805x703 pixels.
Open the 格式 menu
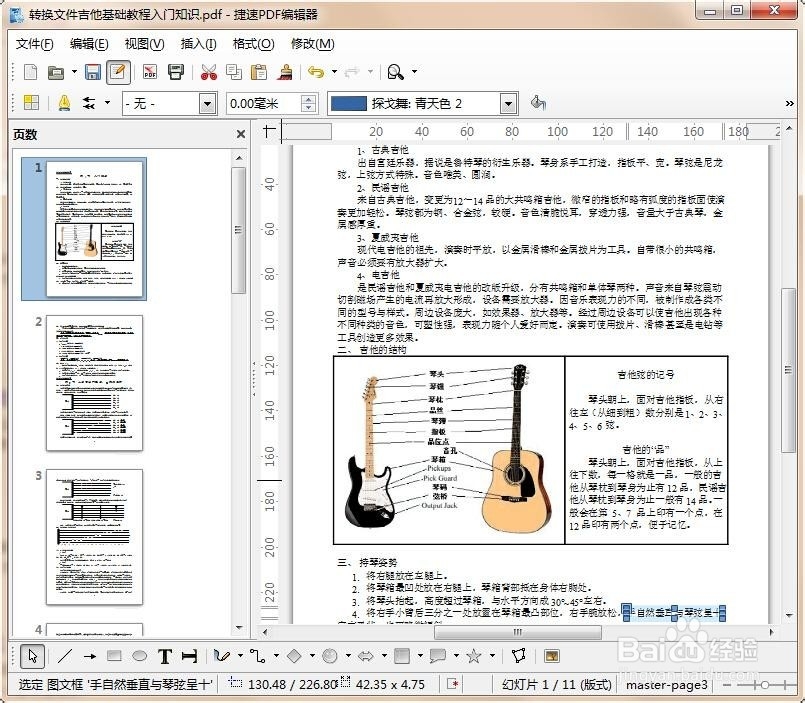click(255, 44)
